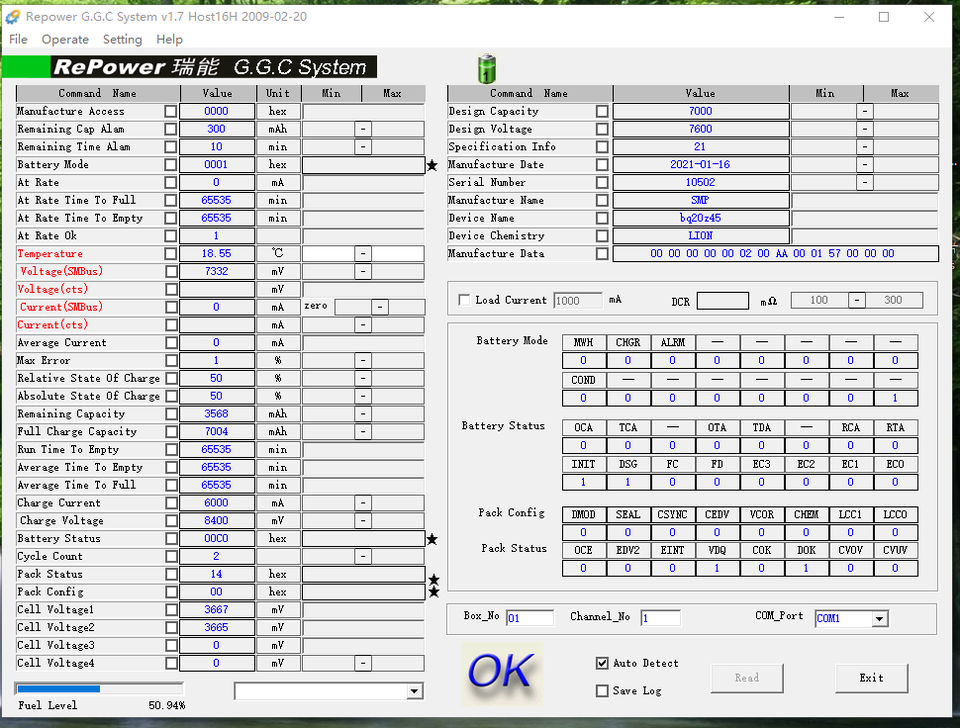Click the INIT bit label in Battery Status
Image resolution: width=960 pixels, height=728 pixels.
click(x=583, y=464)
